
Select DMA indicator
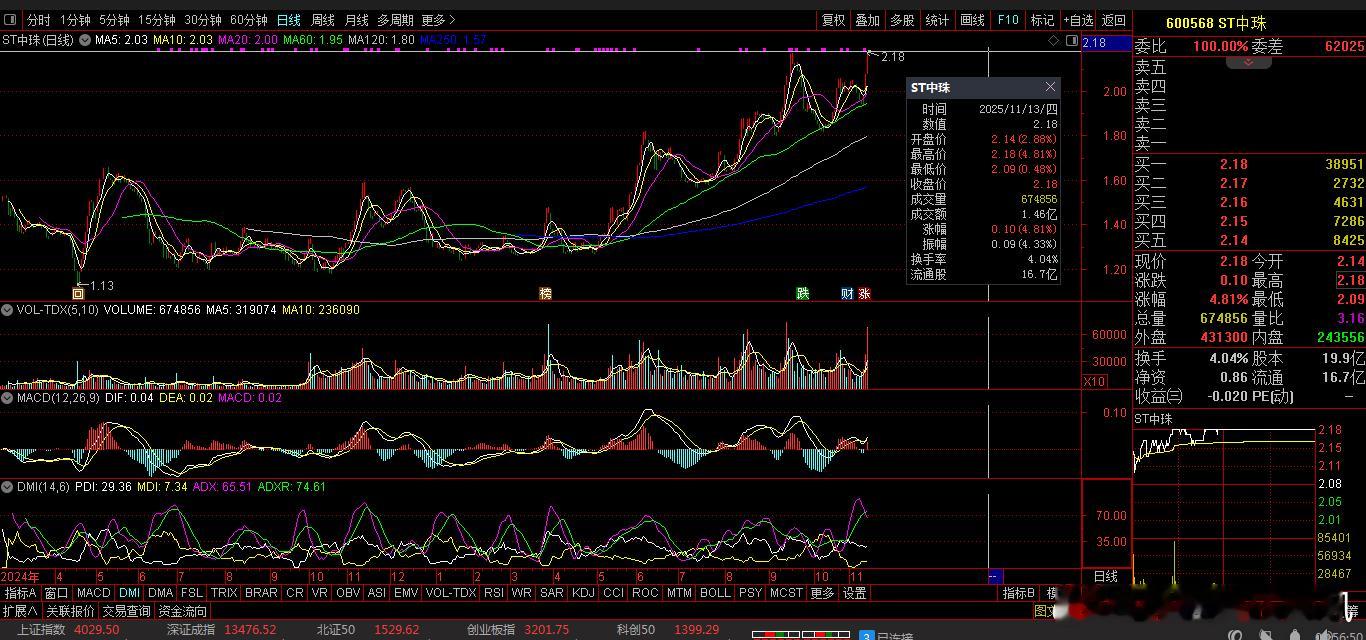[x=160, y=593]
